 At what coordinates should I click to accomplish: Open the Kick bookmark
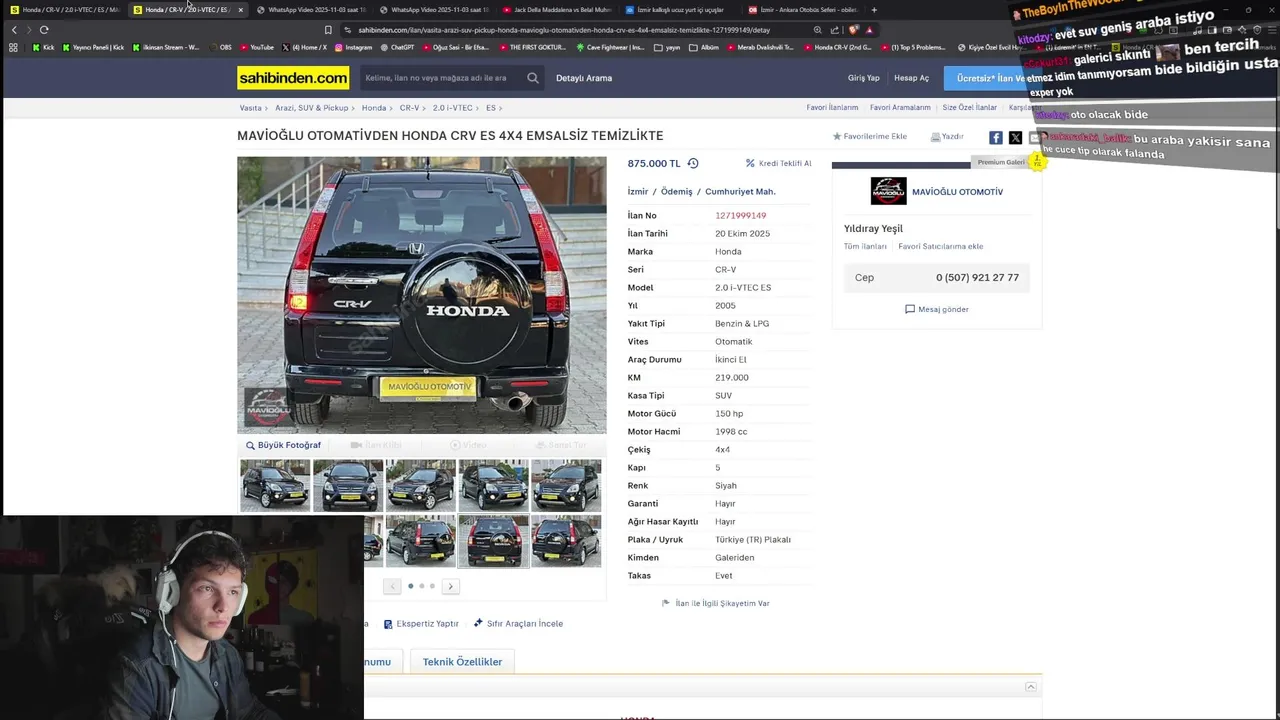(43, 47)
